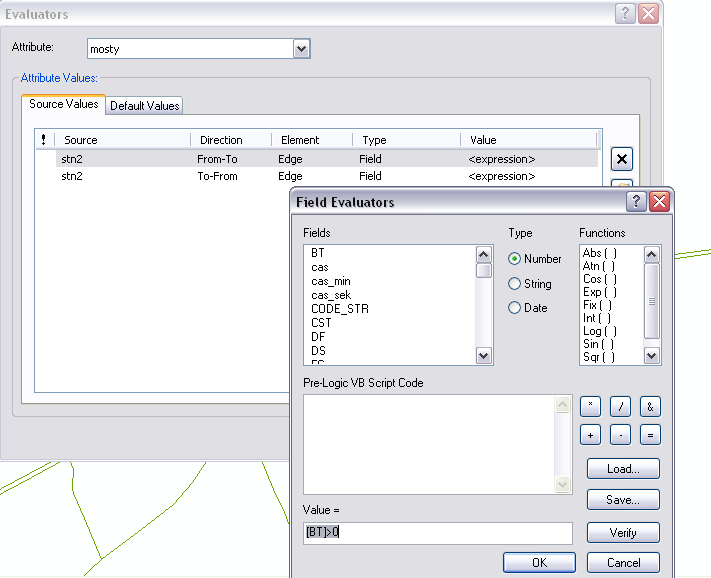Click into the Value expression field
711x578 pixels.
pyautogui.click(x=437, y=533)
